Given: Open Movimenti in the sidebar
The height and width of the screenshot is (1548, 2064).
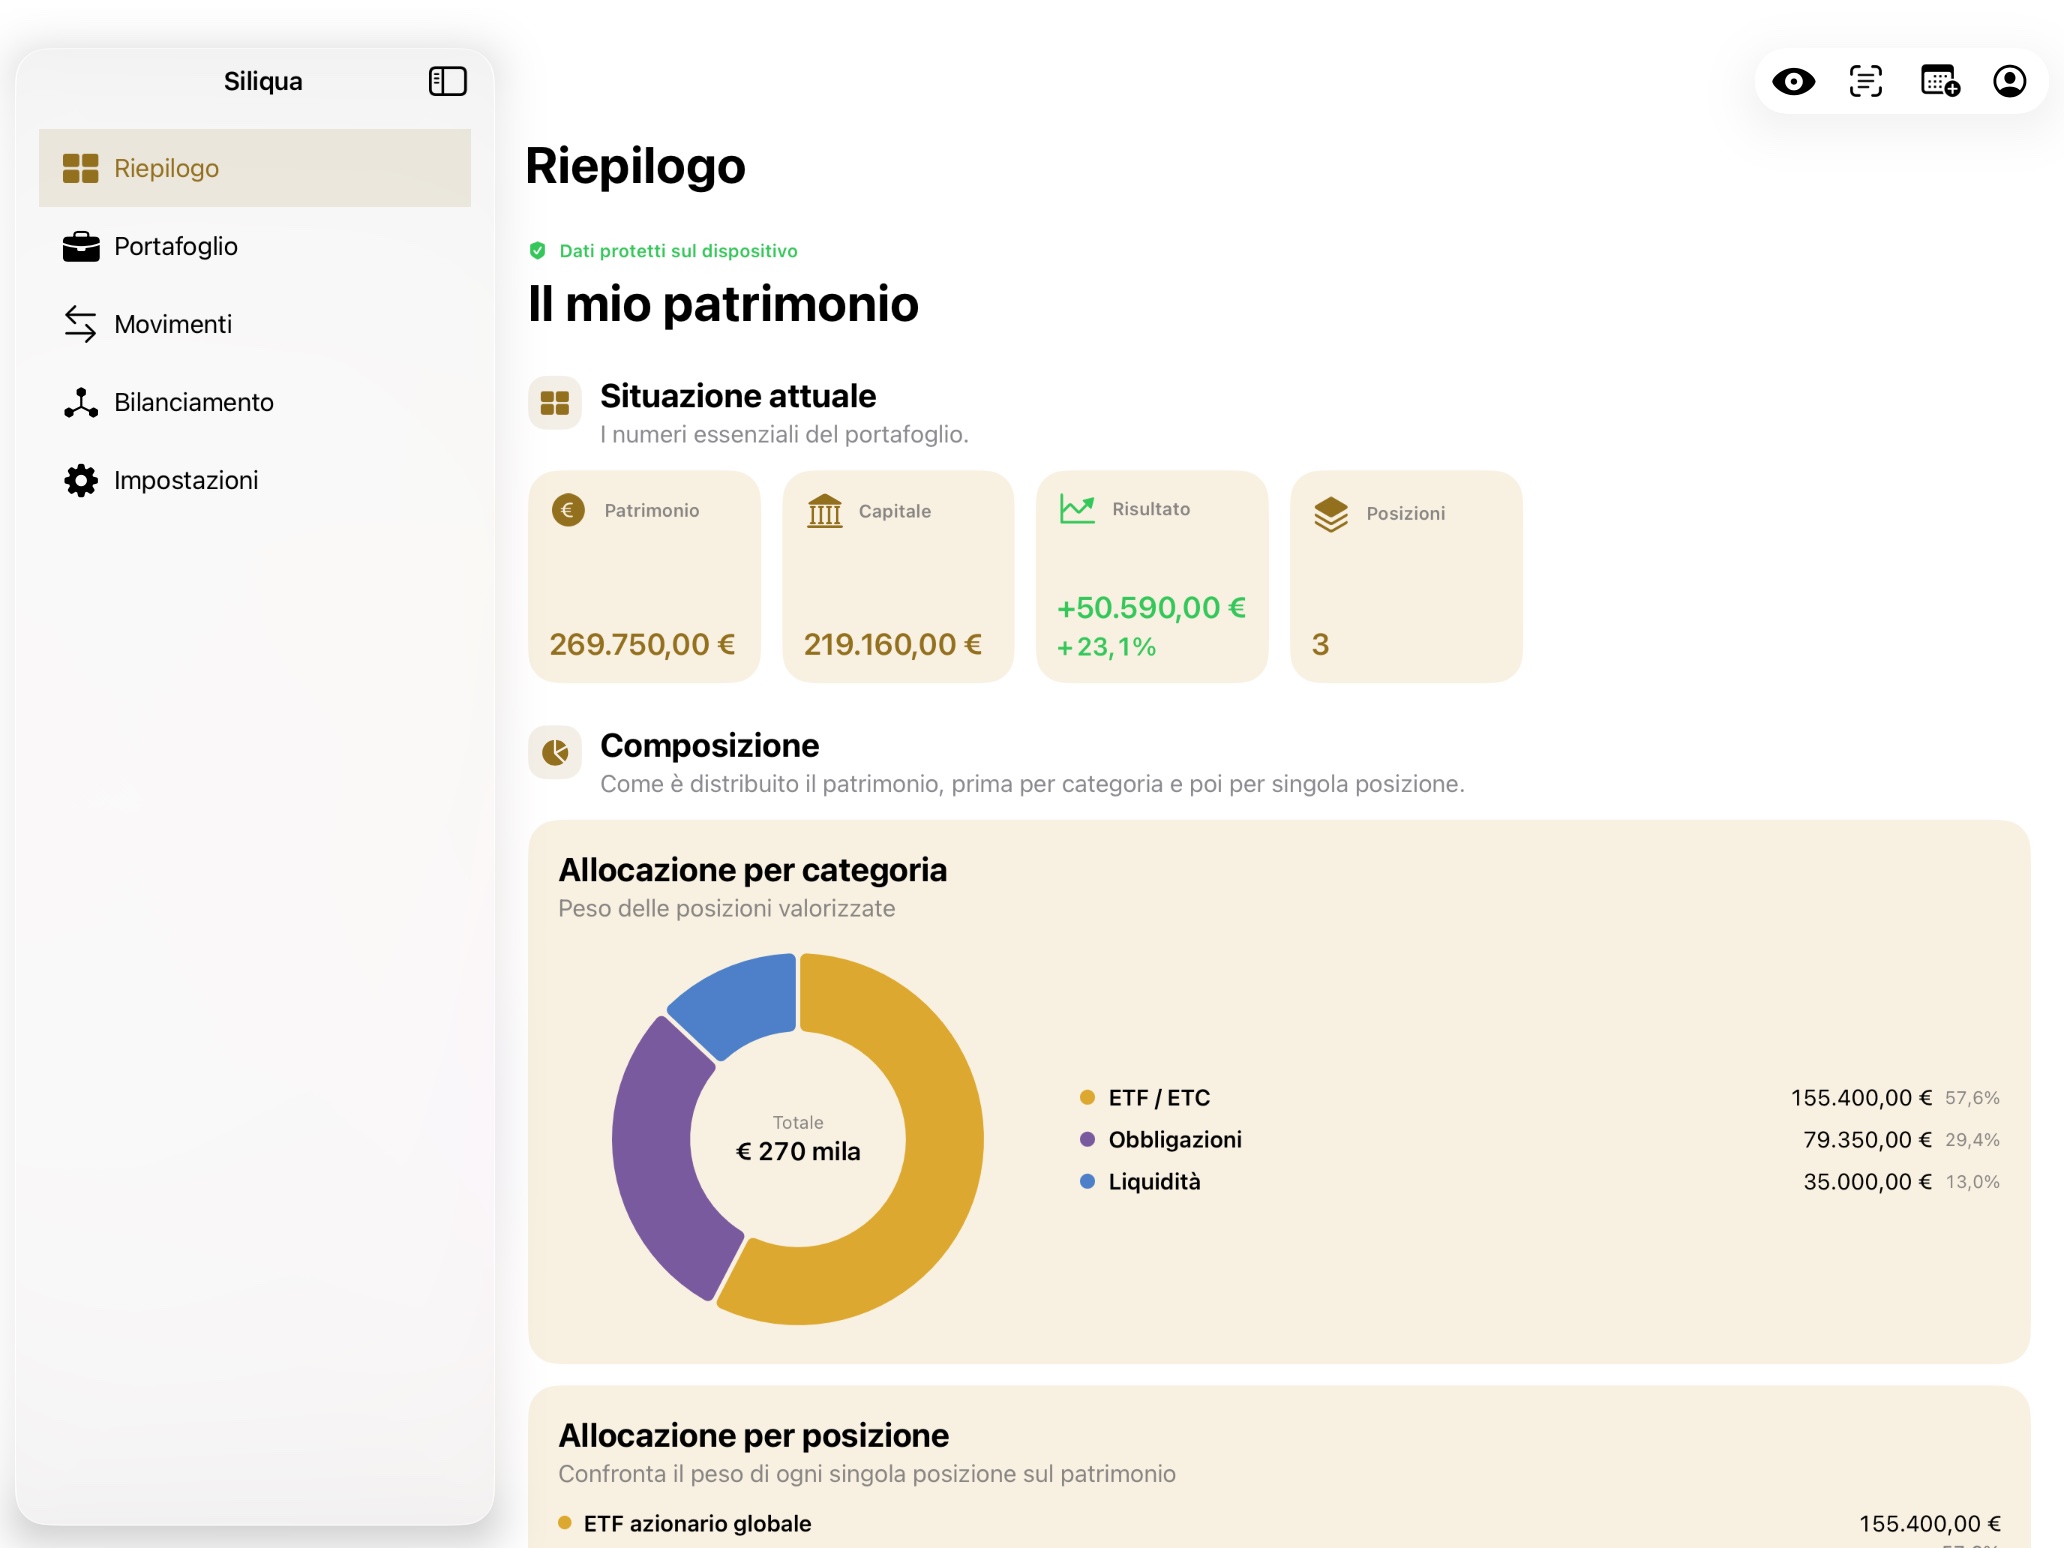Looking at the screenshot, I should click(255, 324).
